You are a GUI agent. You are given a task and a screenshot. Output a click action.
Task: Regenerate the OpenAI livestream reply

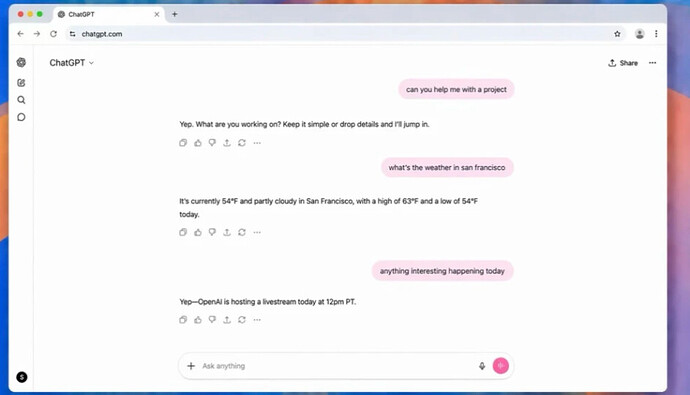pyautogui.click(x=242, y=320)
